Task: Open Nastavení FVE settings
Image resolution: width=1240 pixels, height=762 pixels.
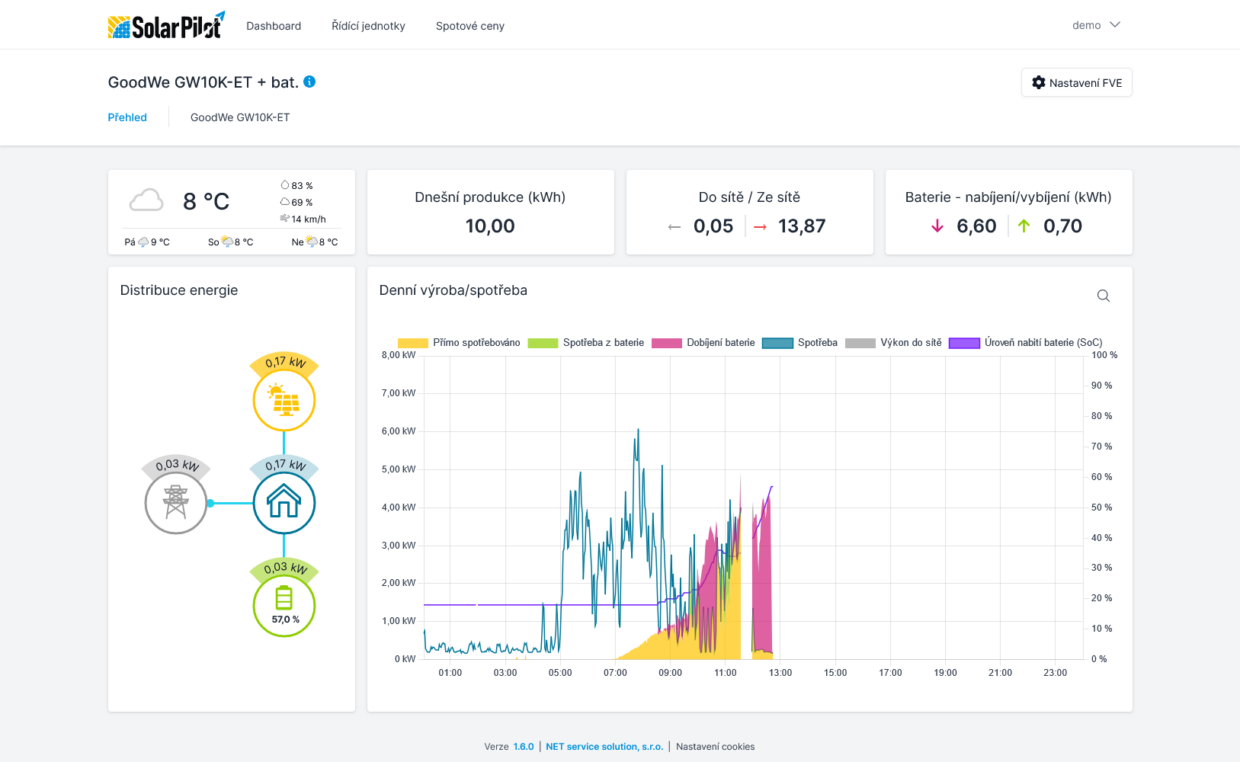Action: (1076, 83)
